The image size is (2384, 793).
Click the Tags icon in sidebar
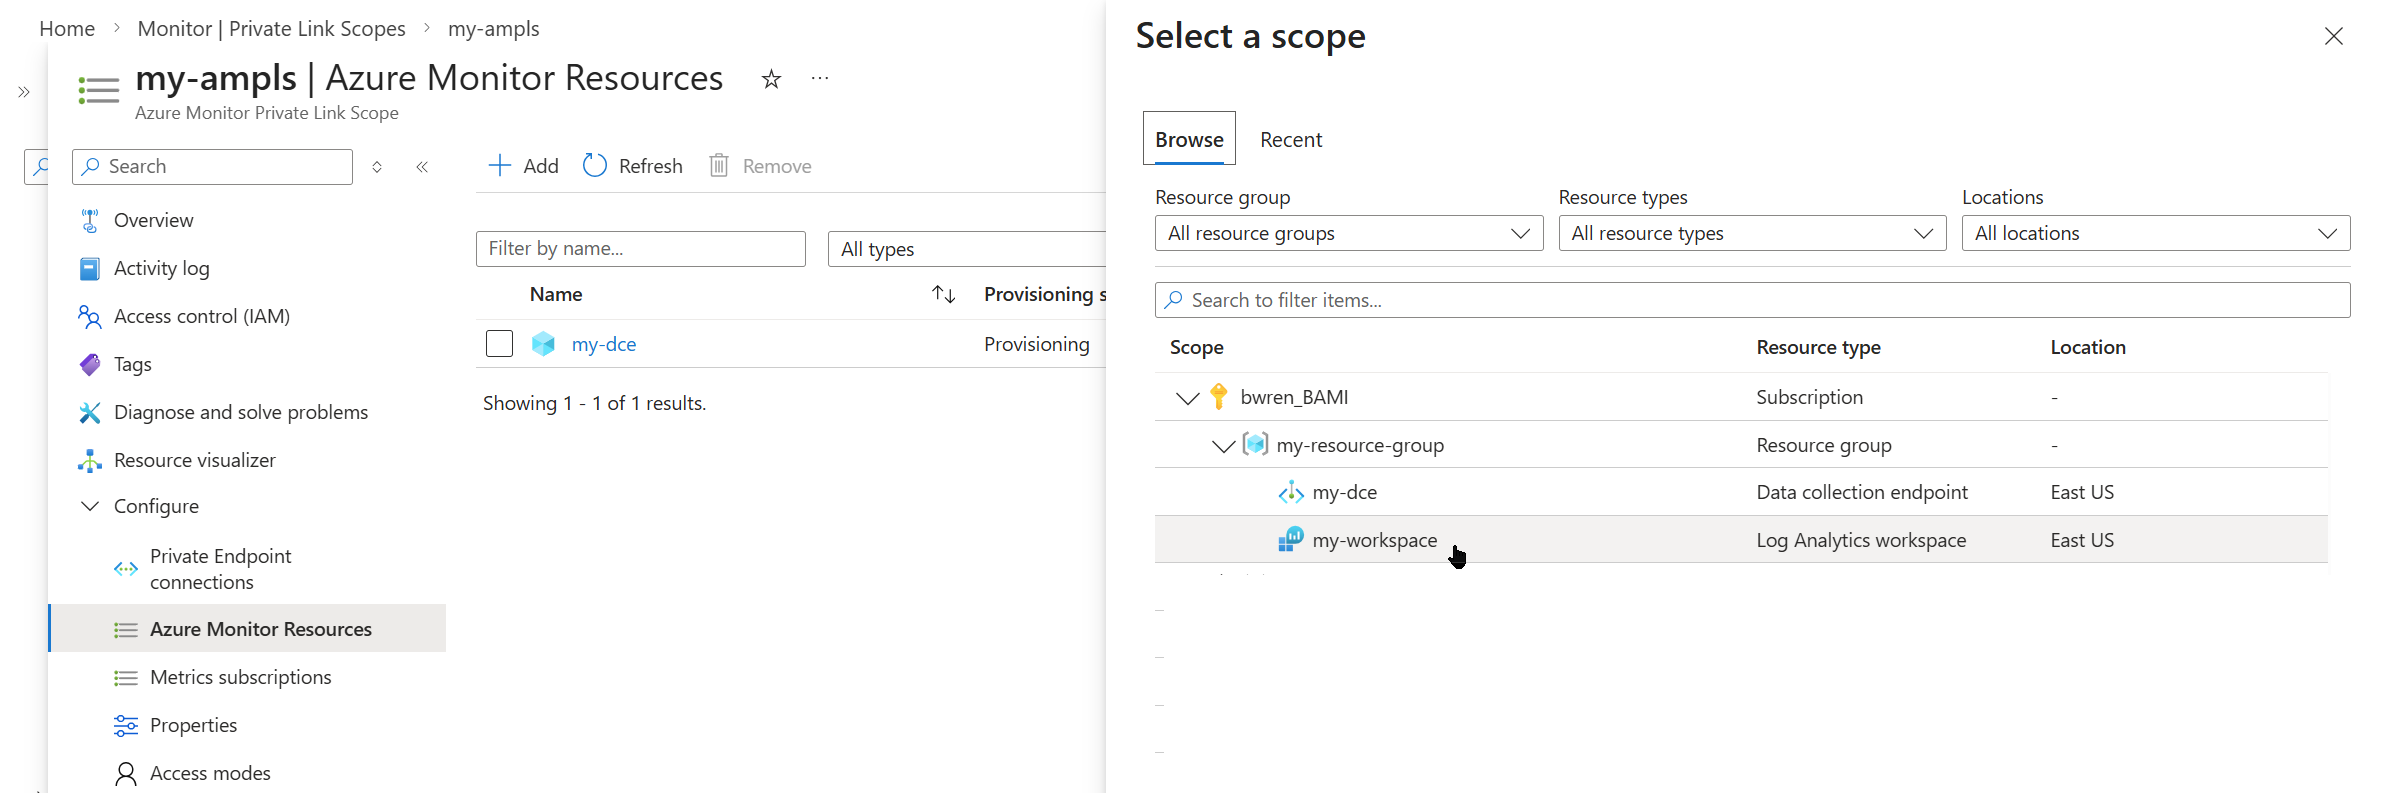90,364
